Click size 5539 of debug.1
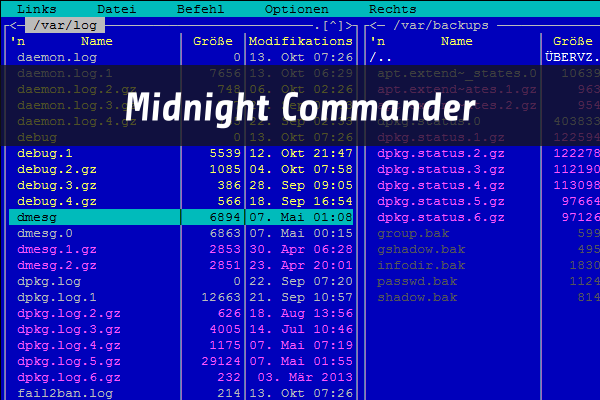 click(225, 153)
